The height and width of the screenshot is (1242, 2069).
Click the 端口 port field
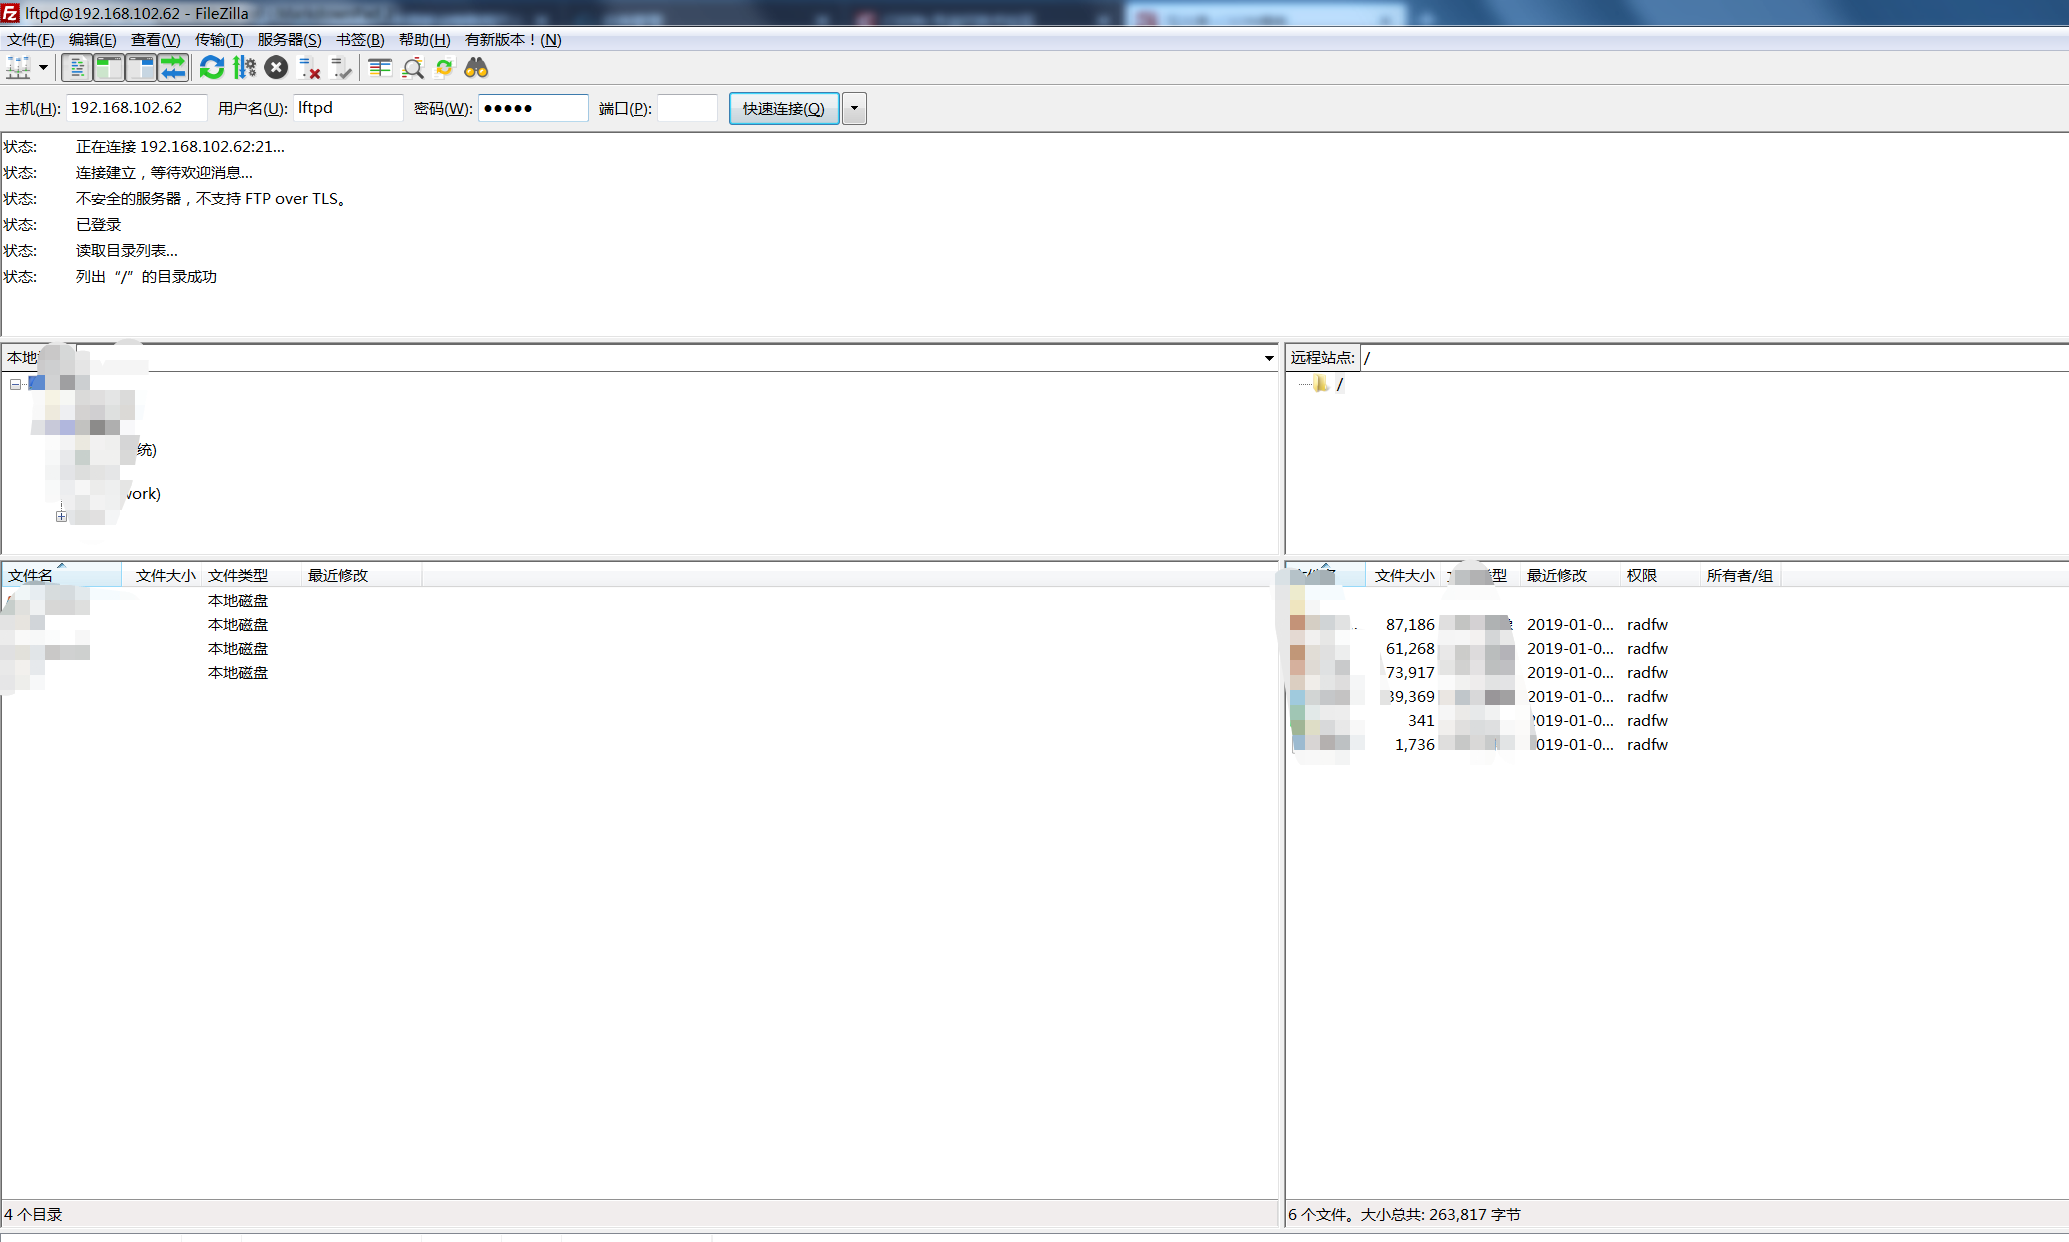click(687, 108)
